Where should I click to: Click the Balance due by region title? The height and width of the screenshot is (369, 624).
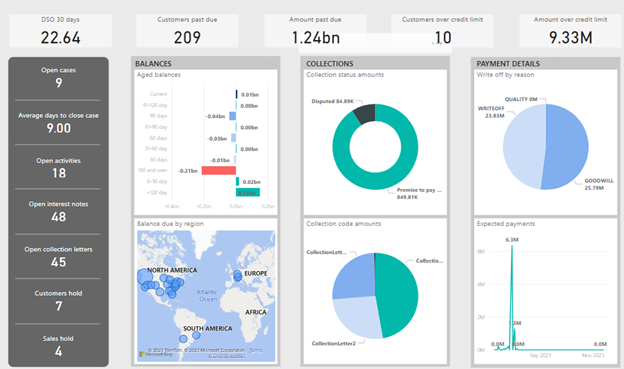(170, 224)
